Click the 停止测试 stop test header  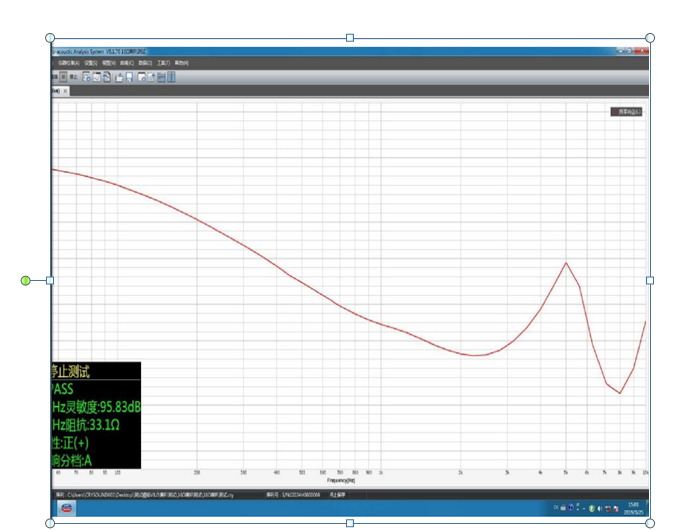click(x=70, y=371)
